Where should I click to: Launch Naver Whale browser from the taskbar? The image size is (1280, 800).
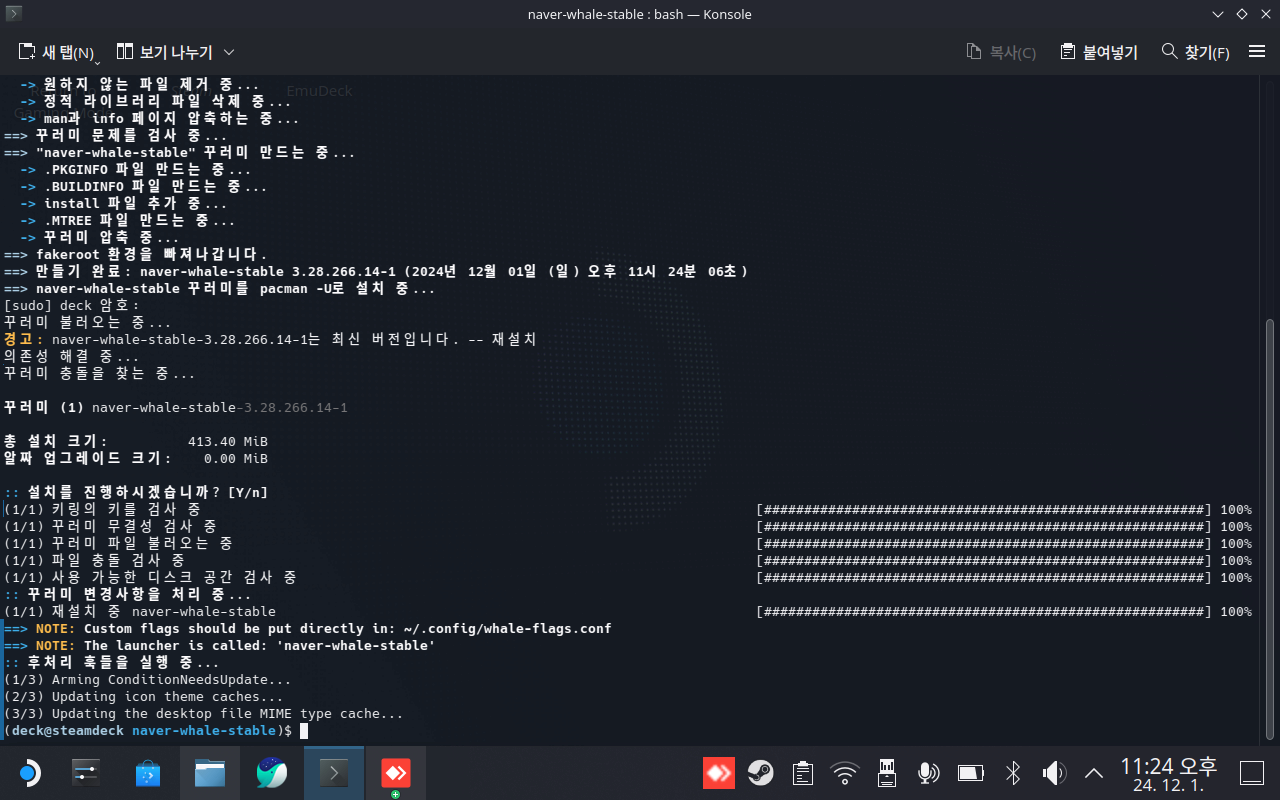tap(272, 773)
